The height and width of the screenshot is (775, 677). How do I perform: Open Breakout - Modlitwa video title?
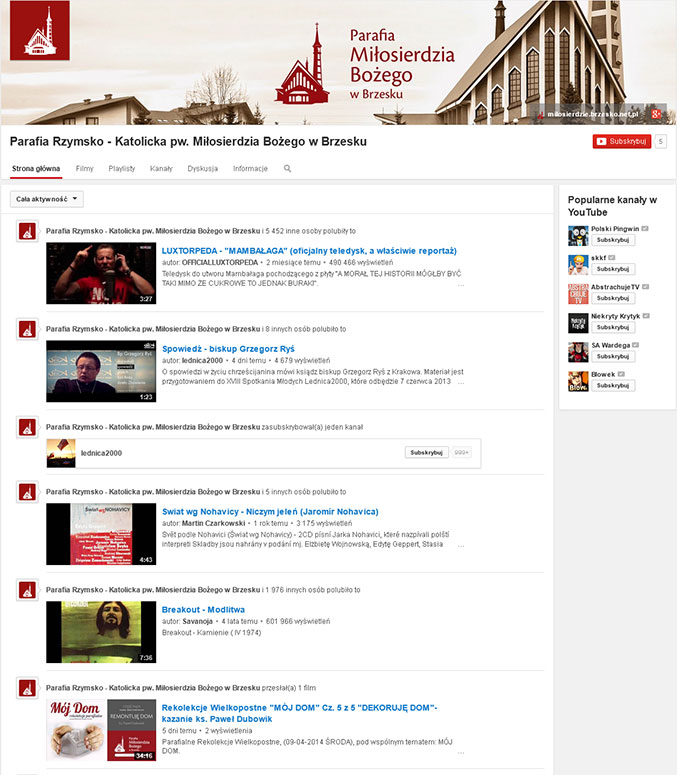(x=203, y=610)
